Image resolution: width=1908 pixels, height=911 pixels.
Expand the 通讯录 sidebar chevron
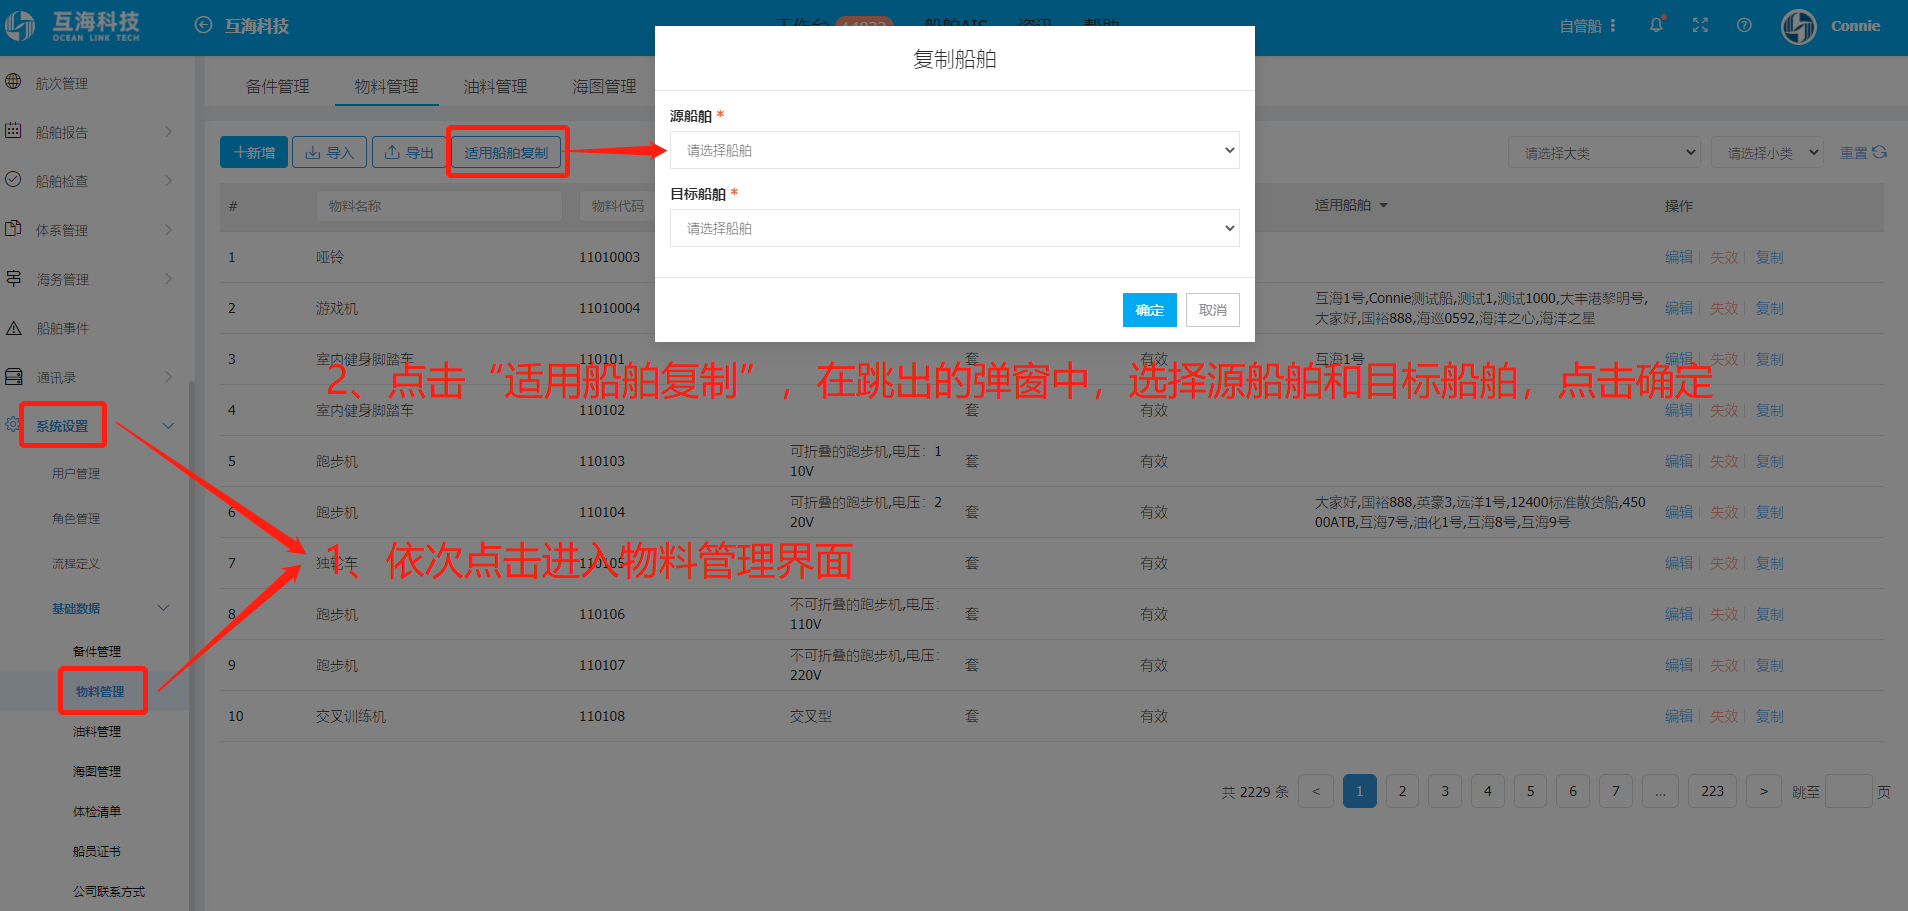tap(168, 377)
